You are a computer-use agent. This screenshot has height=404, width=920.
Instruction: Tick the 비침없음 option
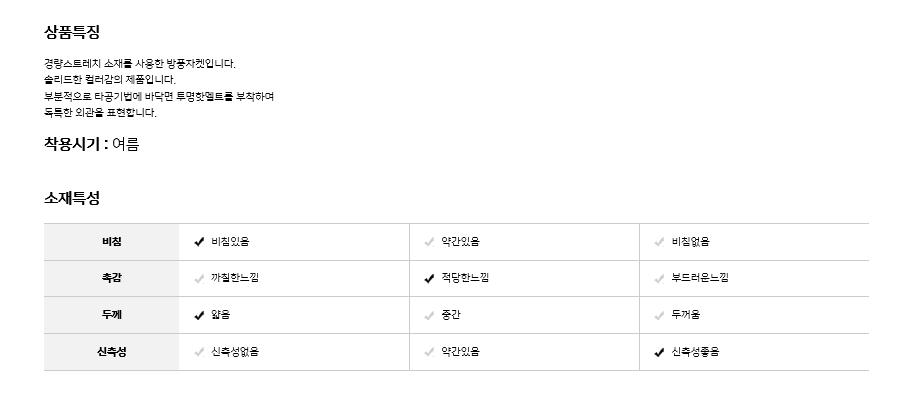point(659,242)
